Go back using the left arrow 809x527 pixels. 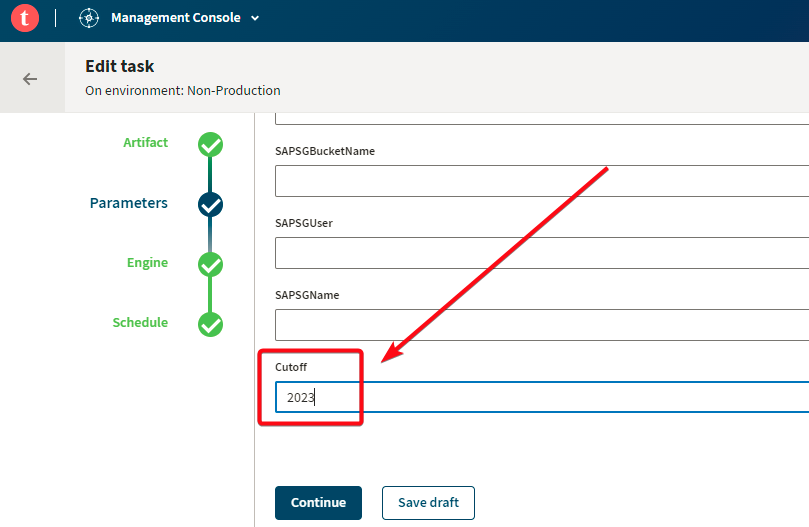coord(30,79)
